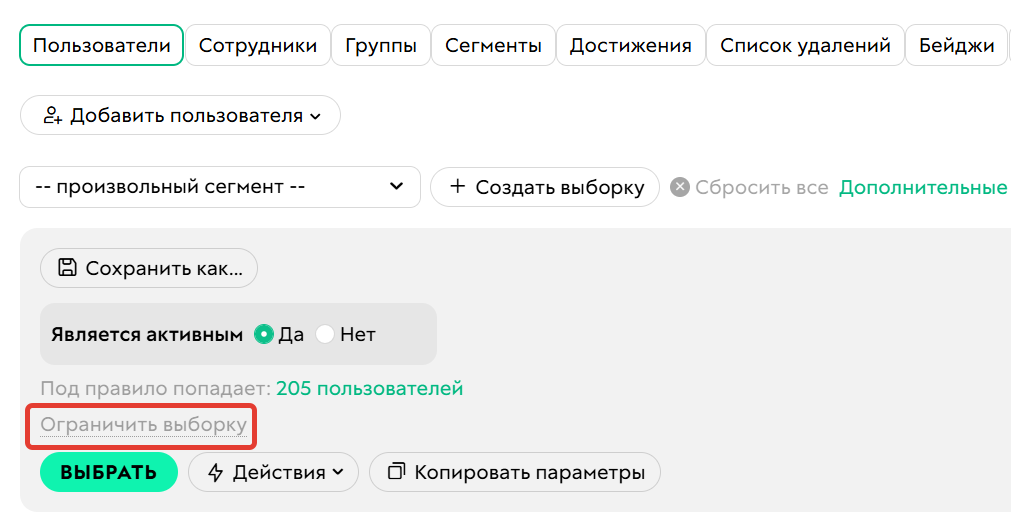Switch to the Список удалений tab
The image size is (1011, 524).
[805, 46]
